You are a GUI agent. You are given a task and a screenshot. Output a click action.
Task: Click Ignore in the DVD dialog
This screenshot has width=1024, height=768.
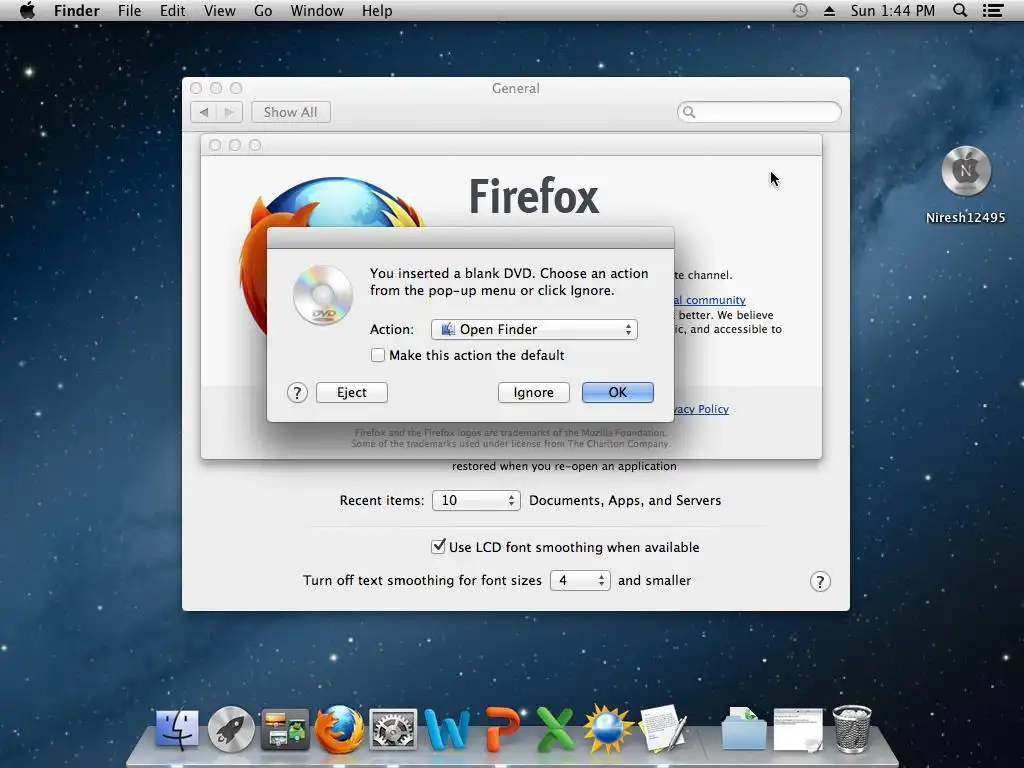point(534,392)
